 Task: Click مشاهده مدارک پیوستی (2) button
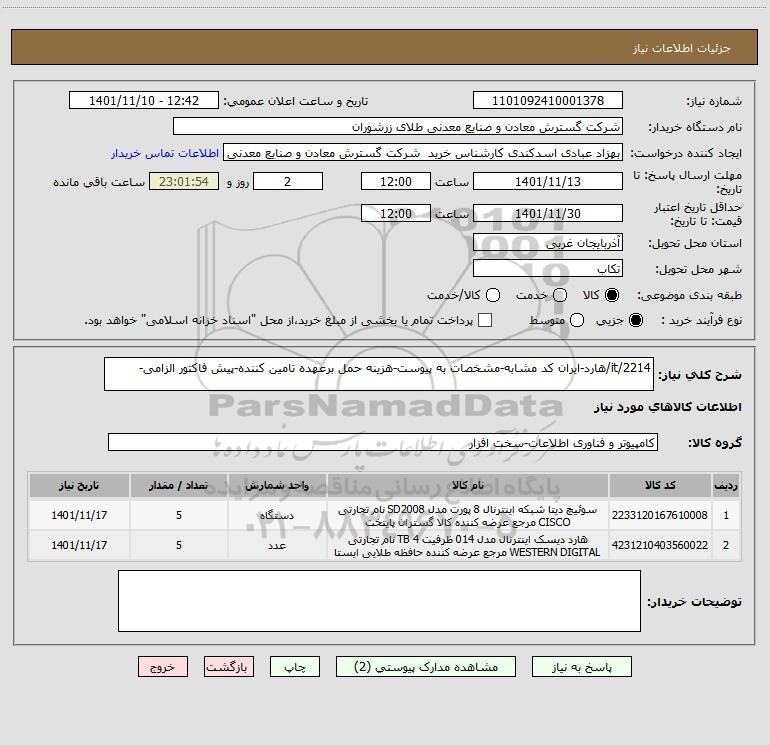[x=426, y=667]
